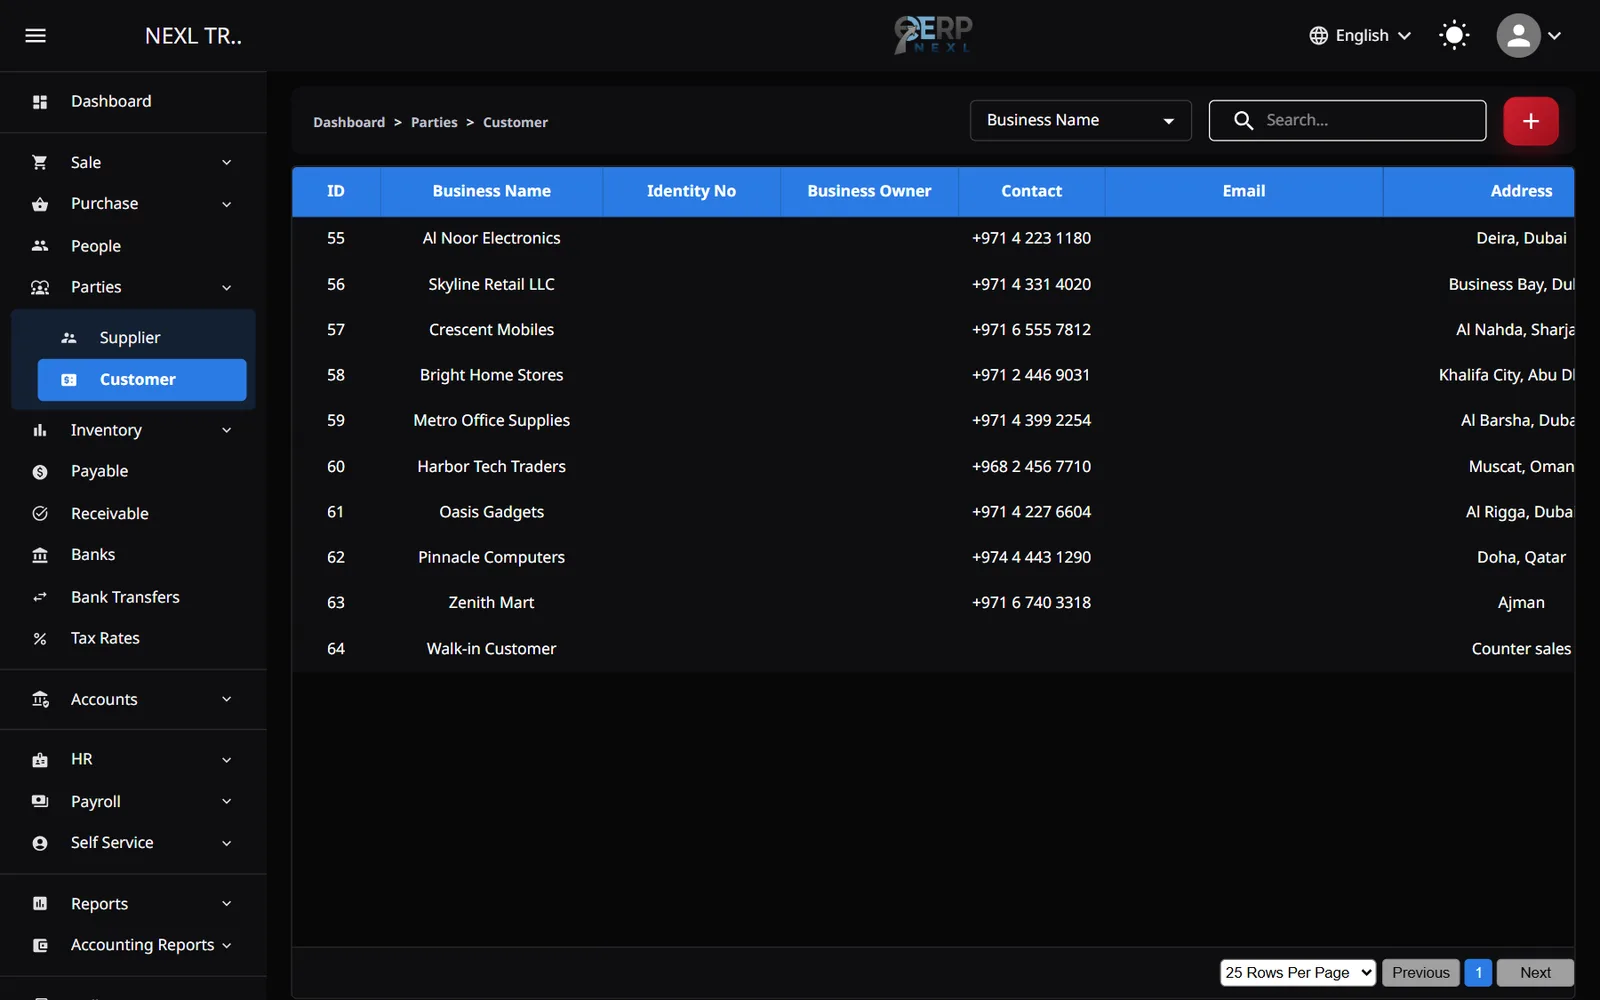Open the Reports menu item

(133, 904)
